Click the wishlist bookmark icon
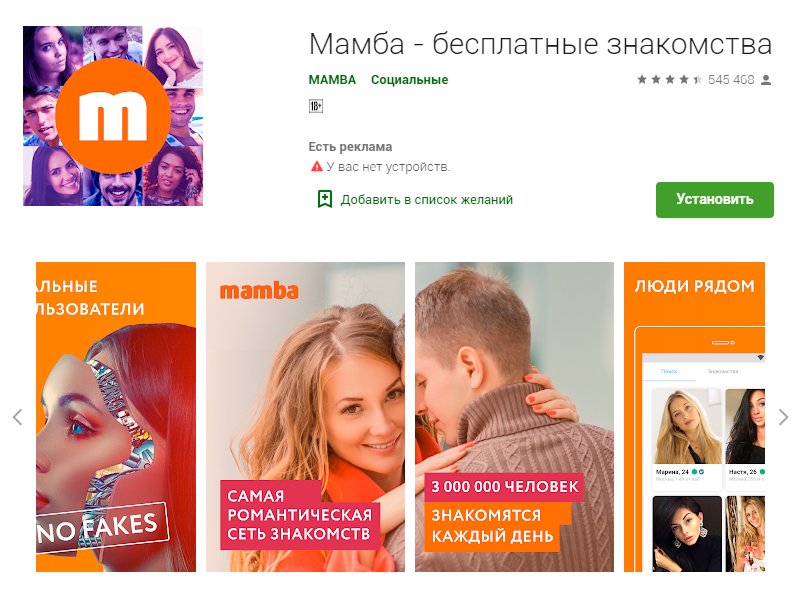The width and height of the screenshot is (800, 600). point(324,199)
